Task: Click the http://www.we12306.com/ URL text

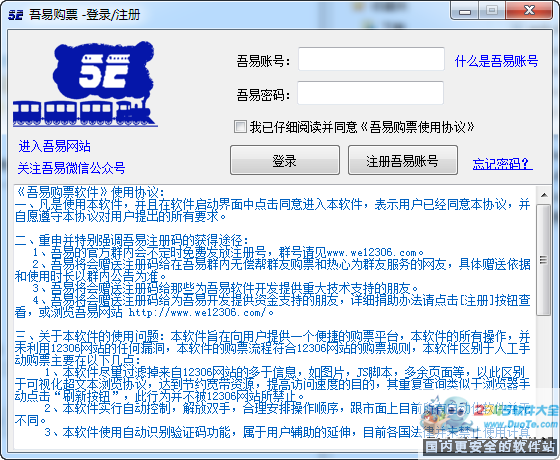Action: (197, 312)
